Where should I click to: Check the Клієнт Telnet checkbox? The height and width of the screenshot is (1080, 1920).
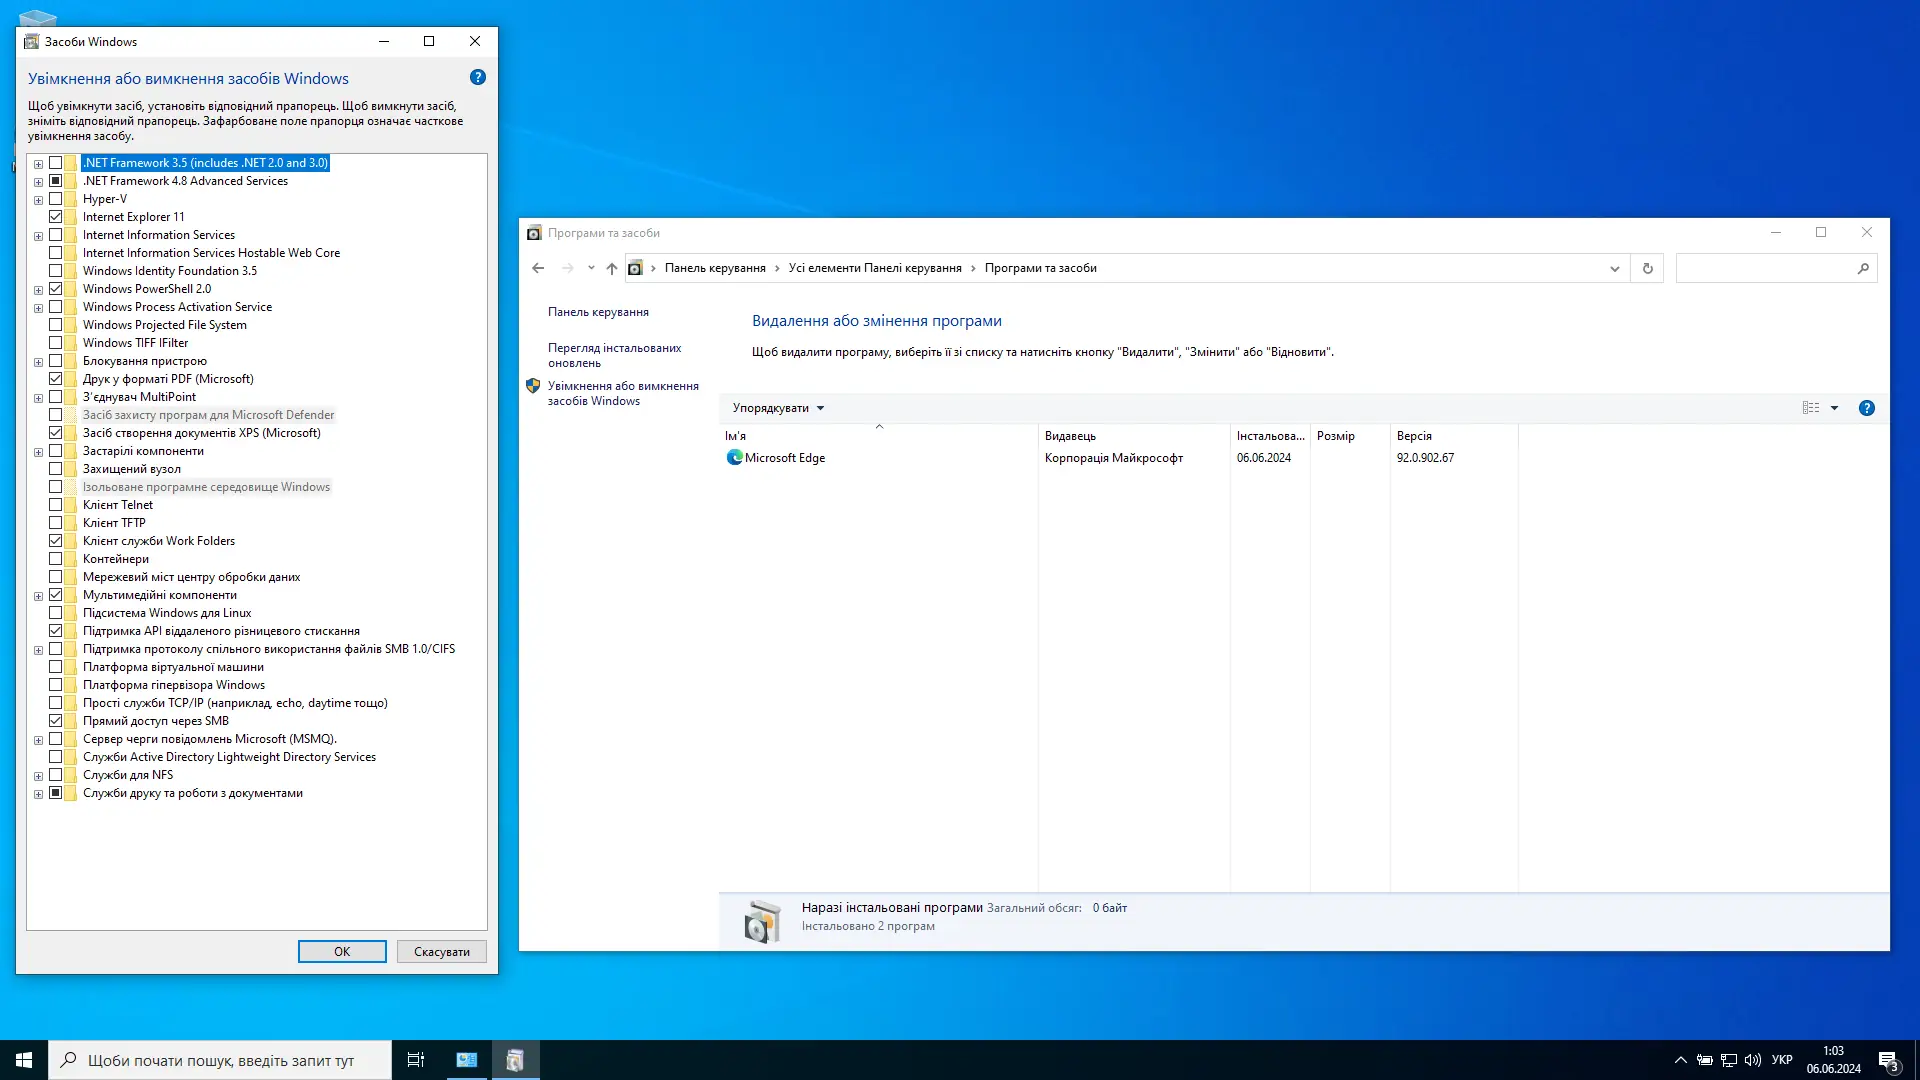(56, 505)
